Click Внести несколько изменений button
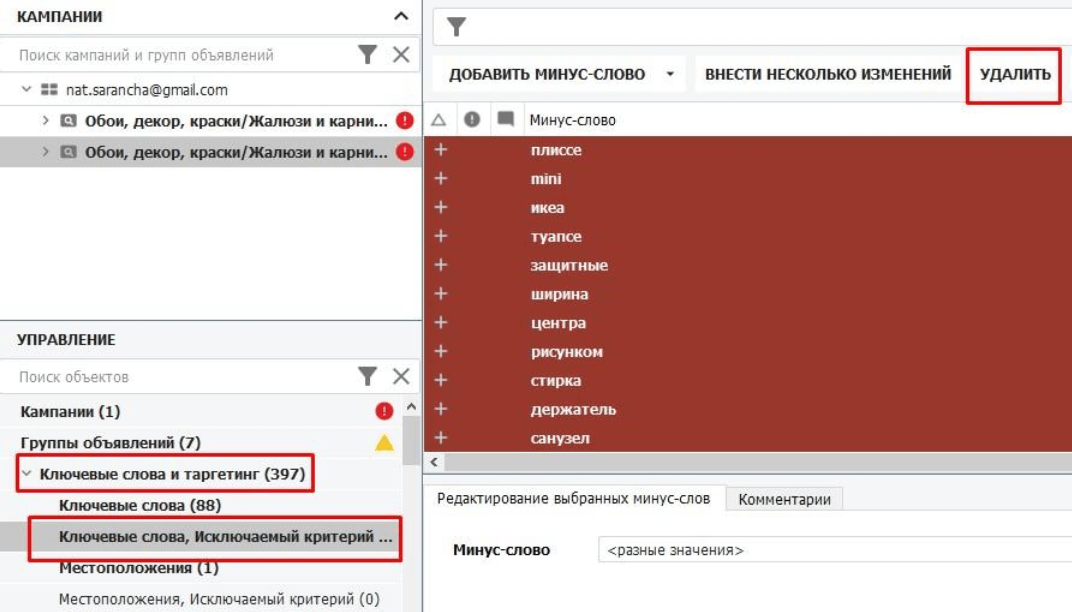Image resolution: width=1072 pixels, height=612 pixels. 828,74
